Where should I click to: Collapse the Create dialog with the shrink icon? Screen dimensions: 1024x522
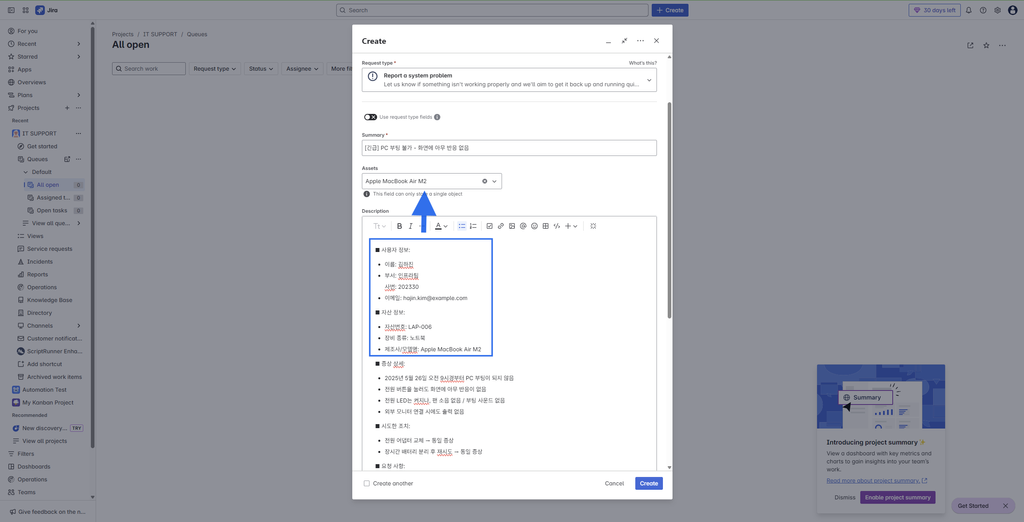coord(624,41)
